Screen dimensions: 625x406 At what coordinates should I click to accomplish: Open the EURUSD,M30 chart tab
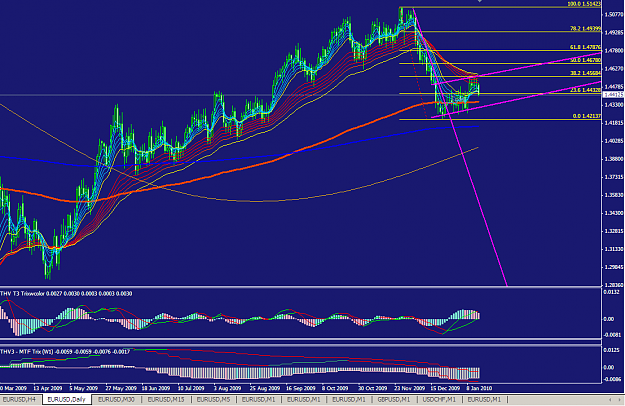(x=116, y=399)
